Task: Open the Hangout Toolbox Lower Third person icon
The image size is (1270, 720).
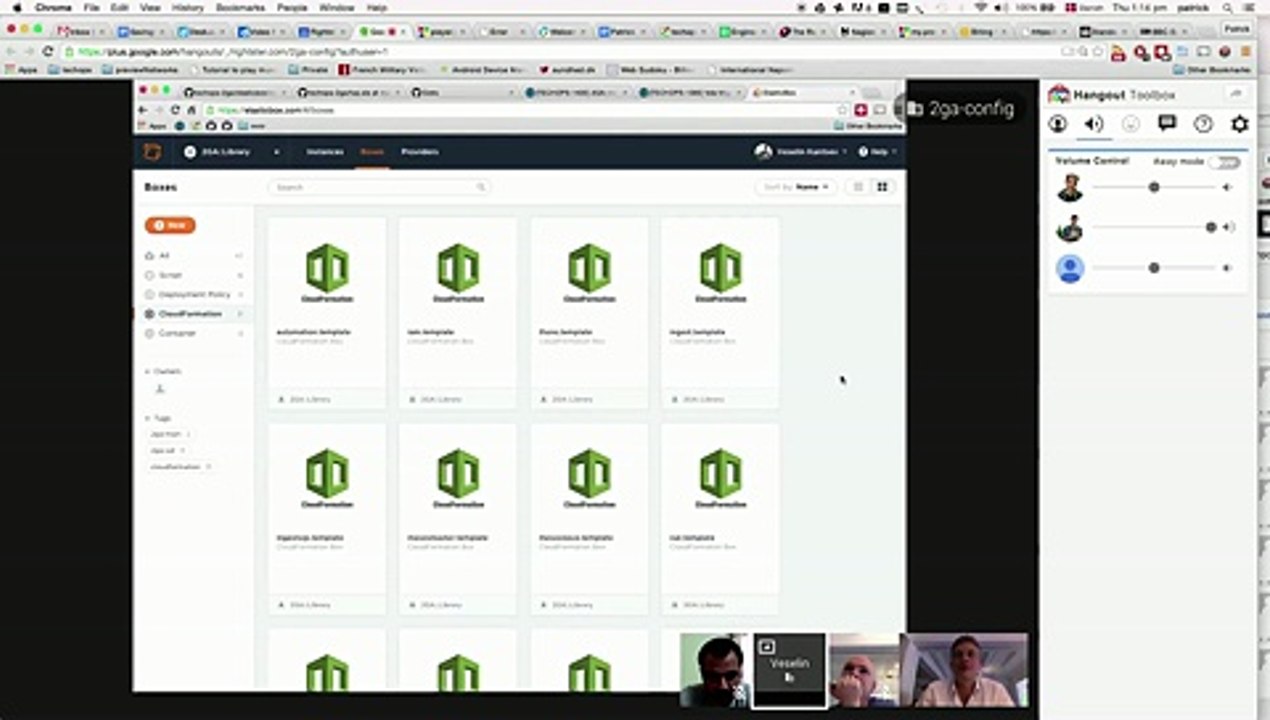Action: click(x=1058, y=124)
